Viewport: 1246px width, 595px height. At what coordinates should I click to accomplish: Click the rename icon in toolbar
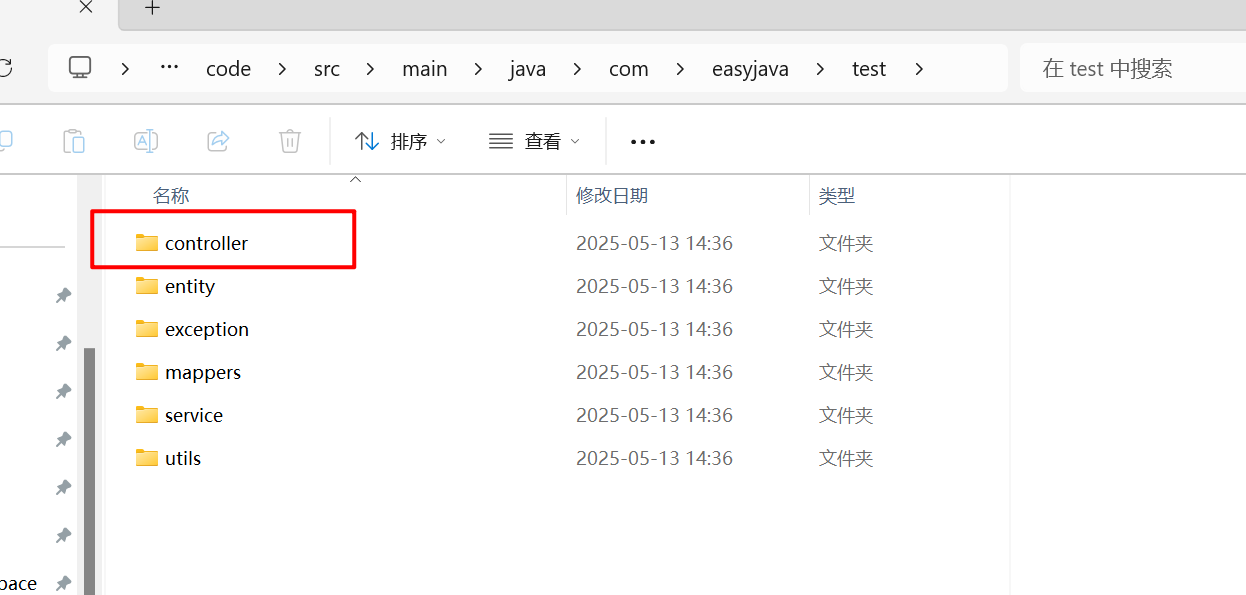pos(146,141)
